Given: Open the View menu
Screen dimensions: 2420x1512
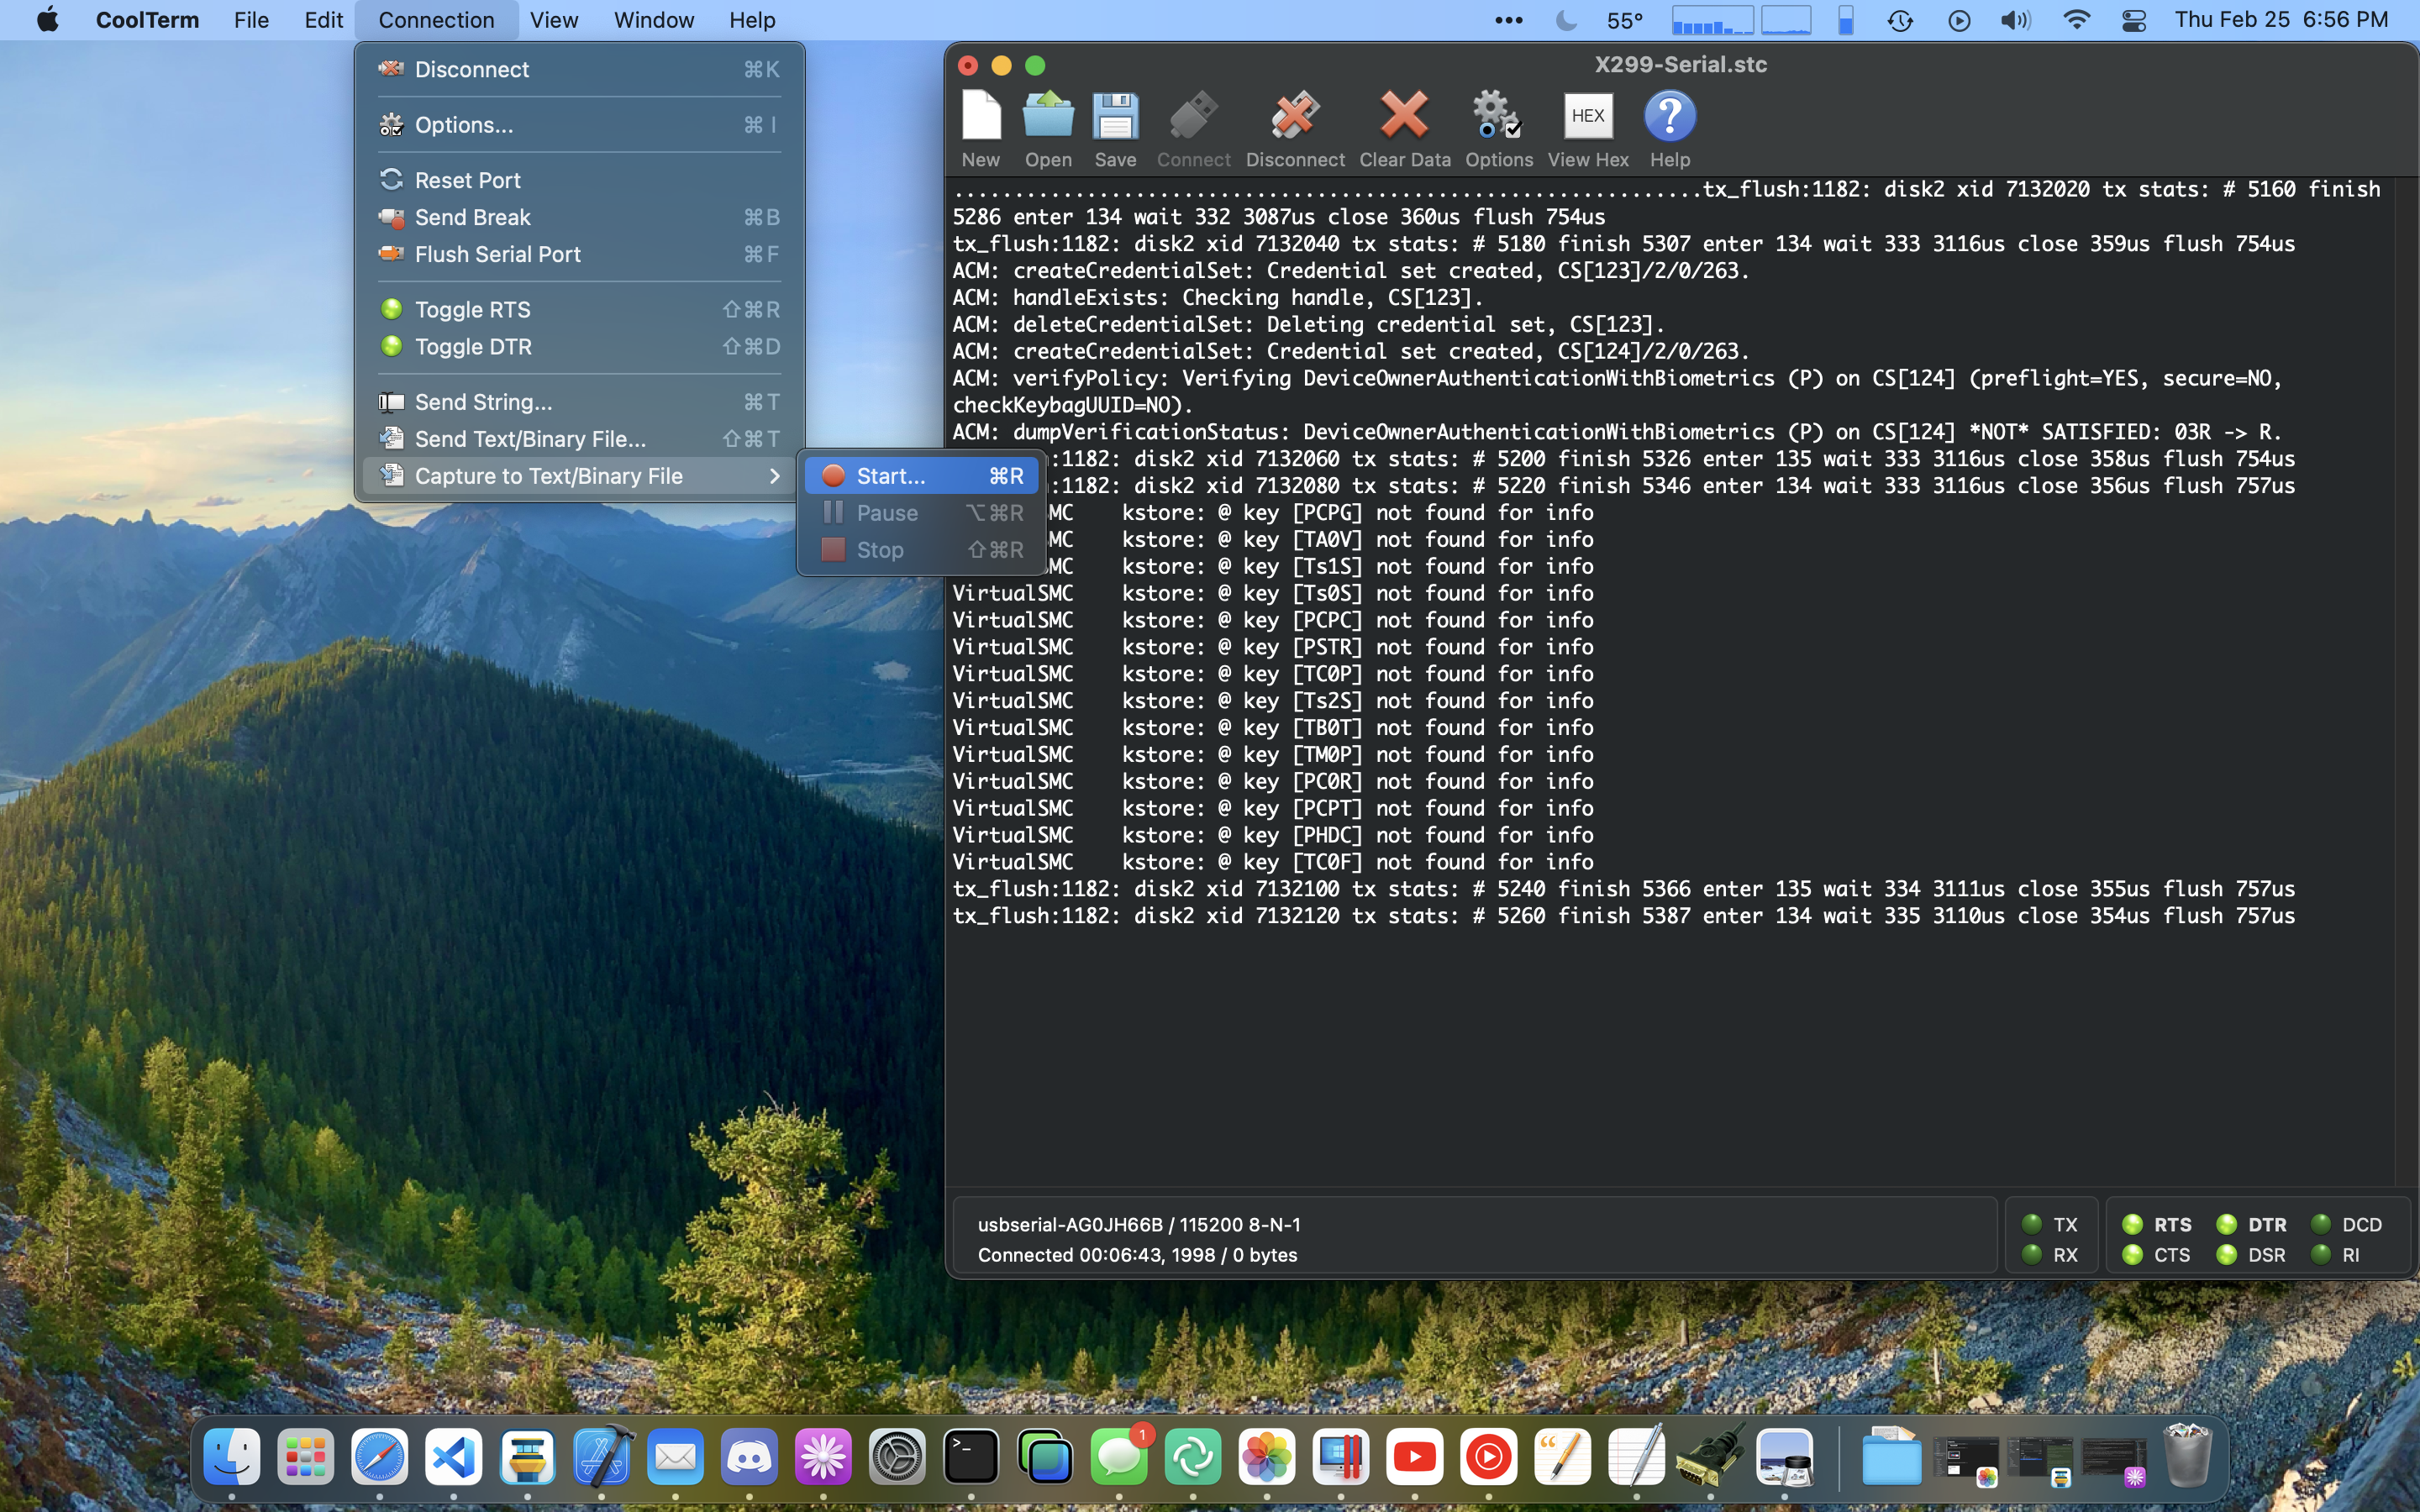Looking at the screenshot, I should coord(554,20).
